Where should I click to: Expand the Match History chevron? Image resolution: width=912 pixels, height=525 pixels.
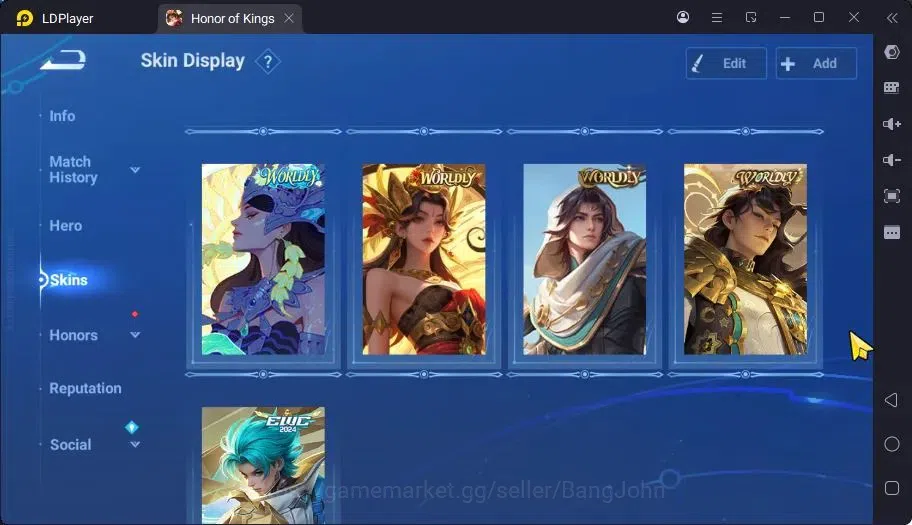point(135,170)
